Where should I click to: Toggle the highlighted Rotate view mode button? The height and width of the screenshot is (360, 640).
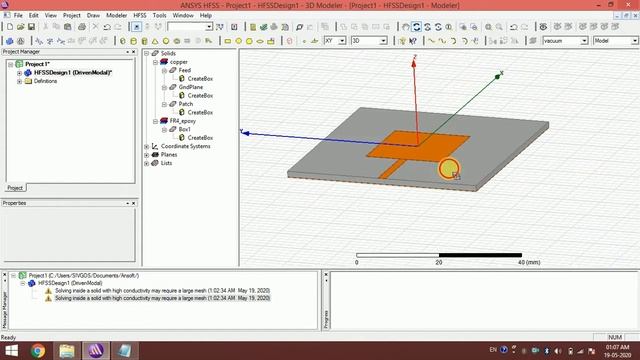click(416, 27)
